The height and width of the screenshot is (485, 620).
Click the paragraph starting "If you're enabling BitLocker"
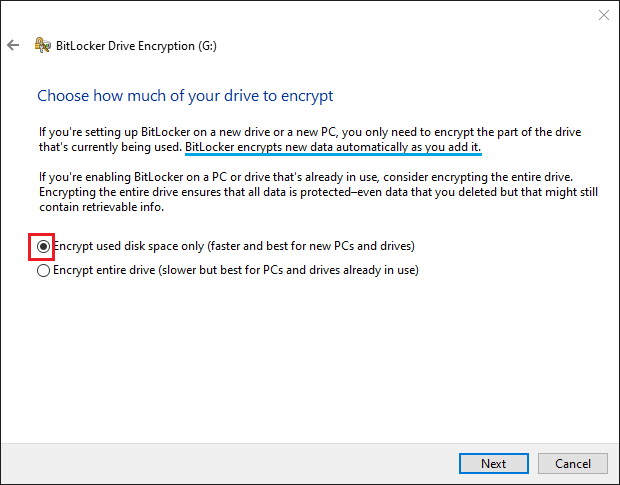click(318, 192)
